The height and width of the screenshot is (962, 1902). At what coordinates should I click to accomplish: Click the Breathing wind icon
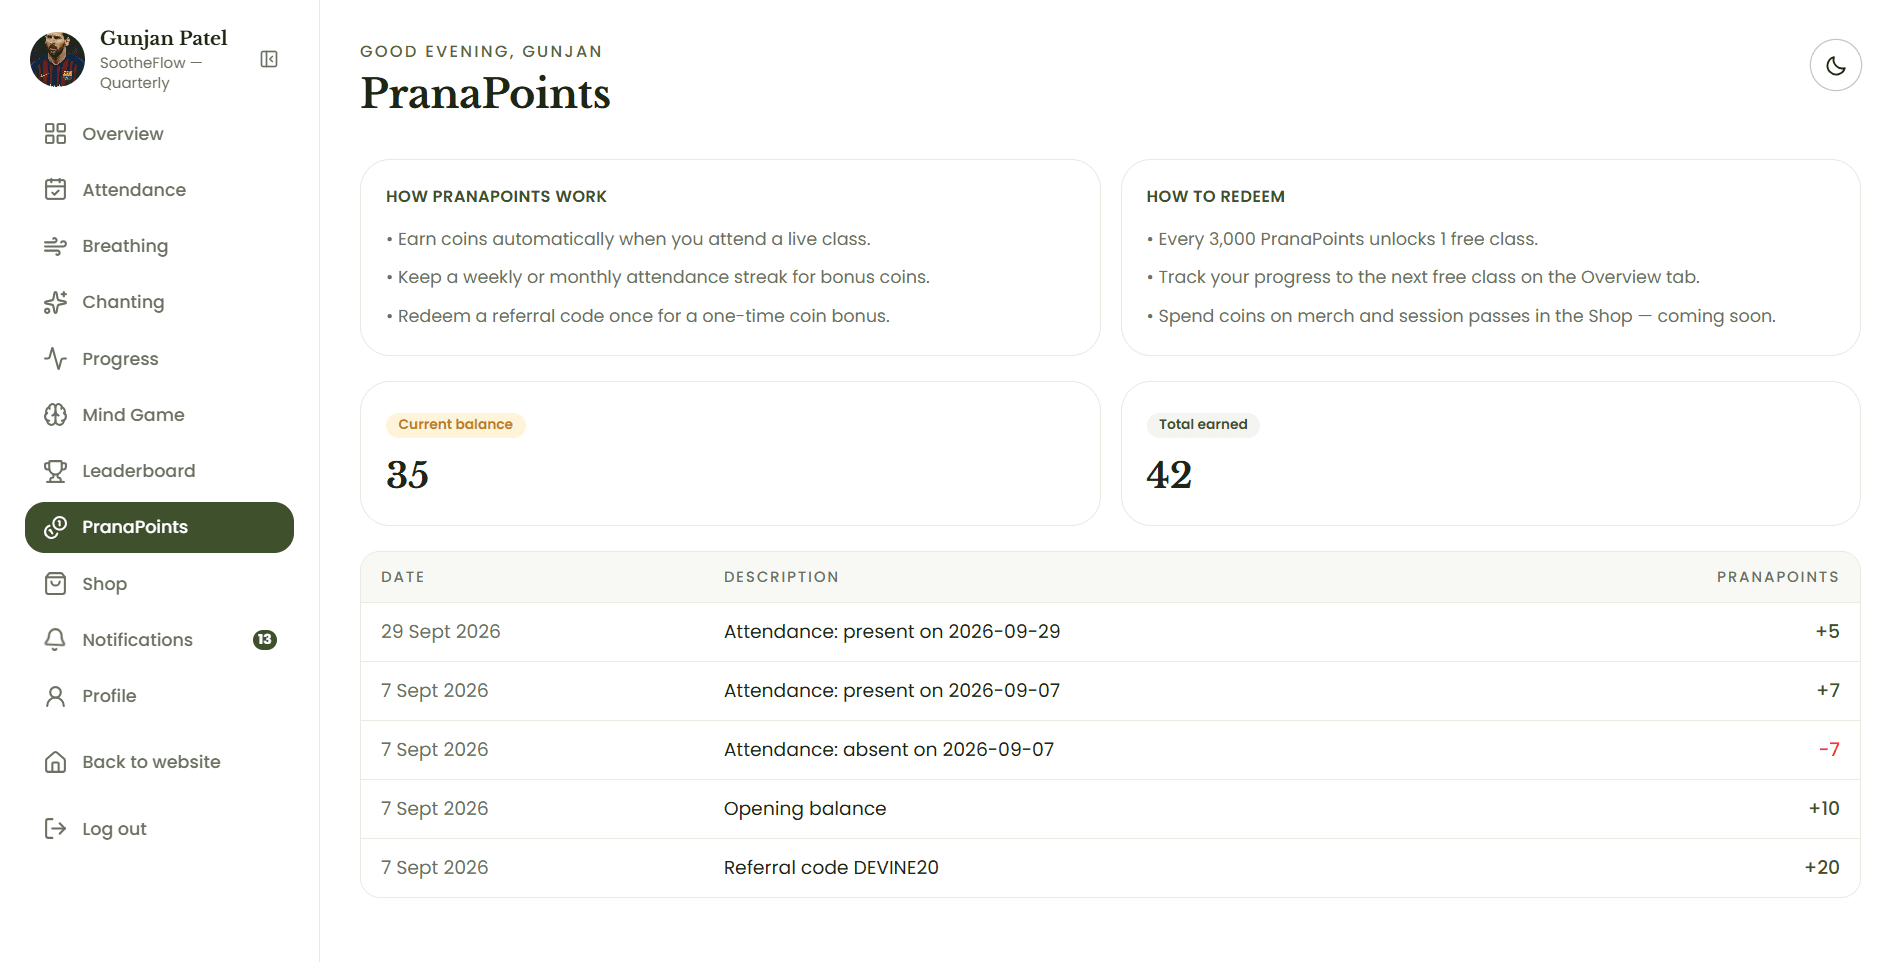pos(55,246)
